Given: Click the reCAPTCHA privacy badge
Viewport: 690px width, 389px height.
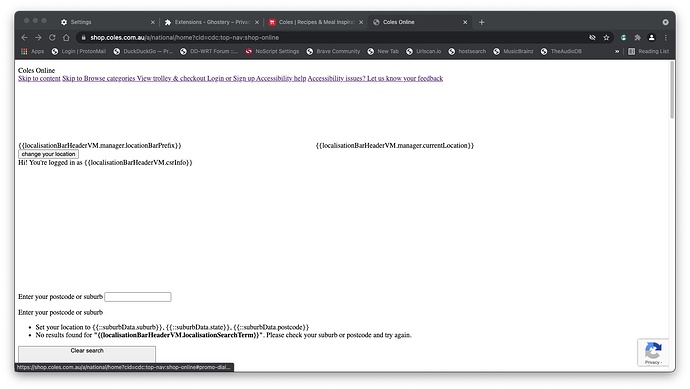Looking at the screenshot, I should (653, 352).
